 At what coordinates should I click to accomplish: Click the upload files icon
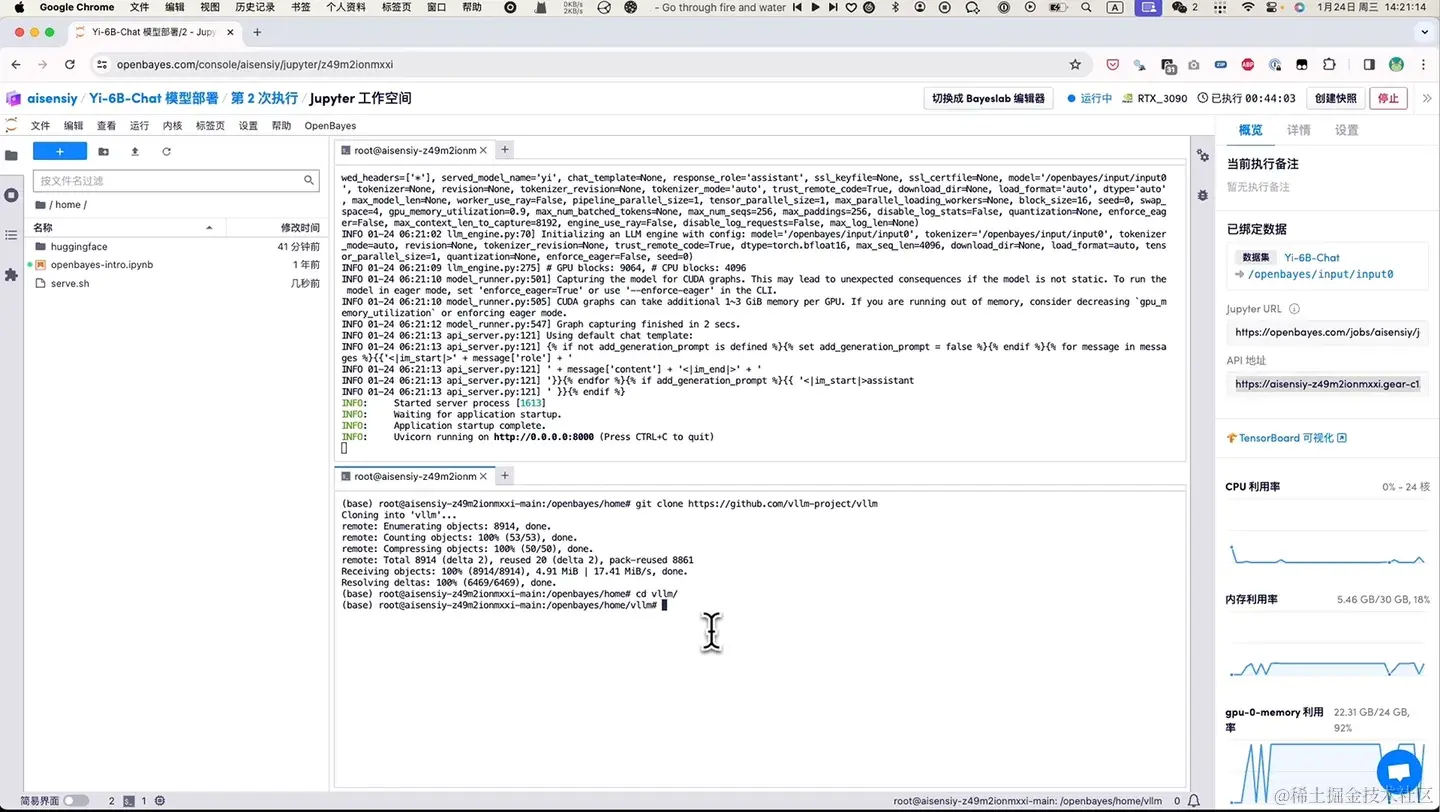135,152
